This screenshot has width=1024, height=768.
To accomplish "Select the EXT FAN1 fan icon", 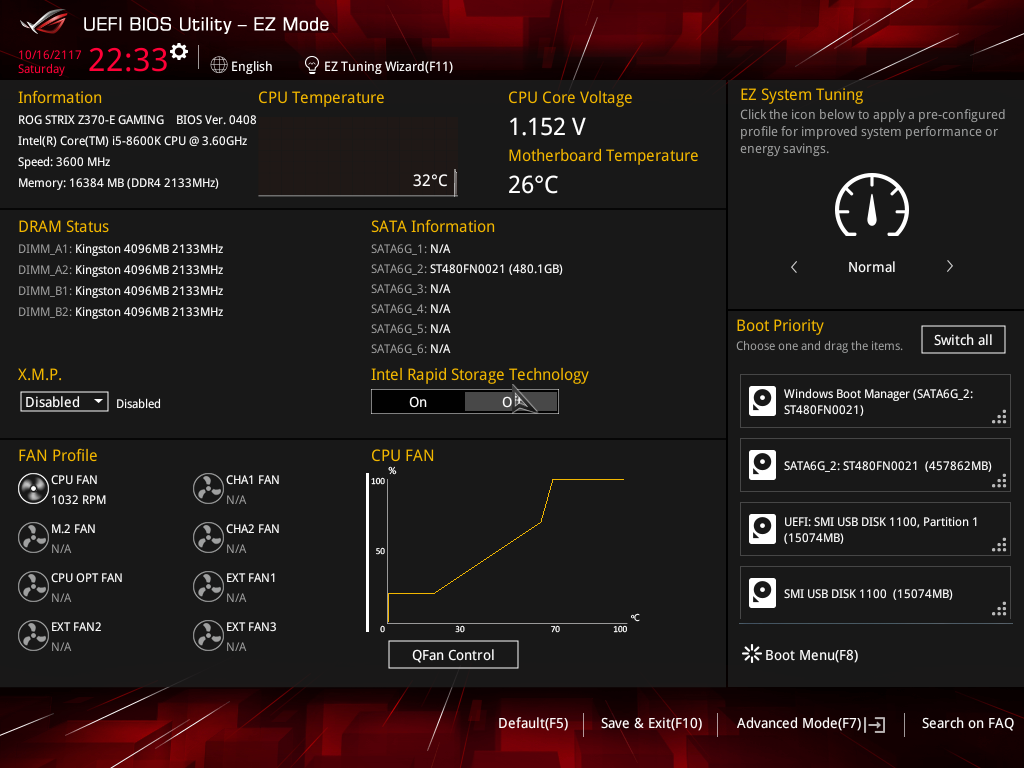I will [208, 586].
